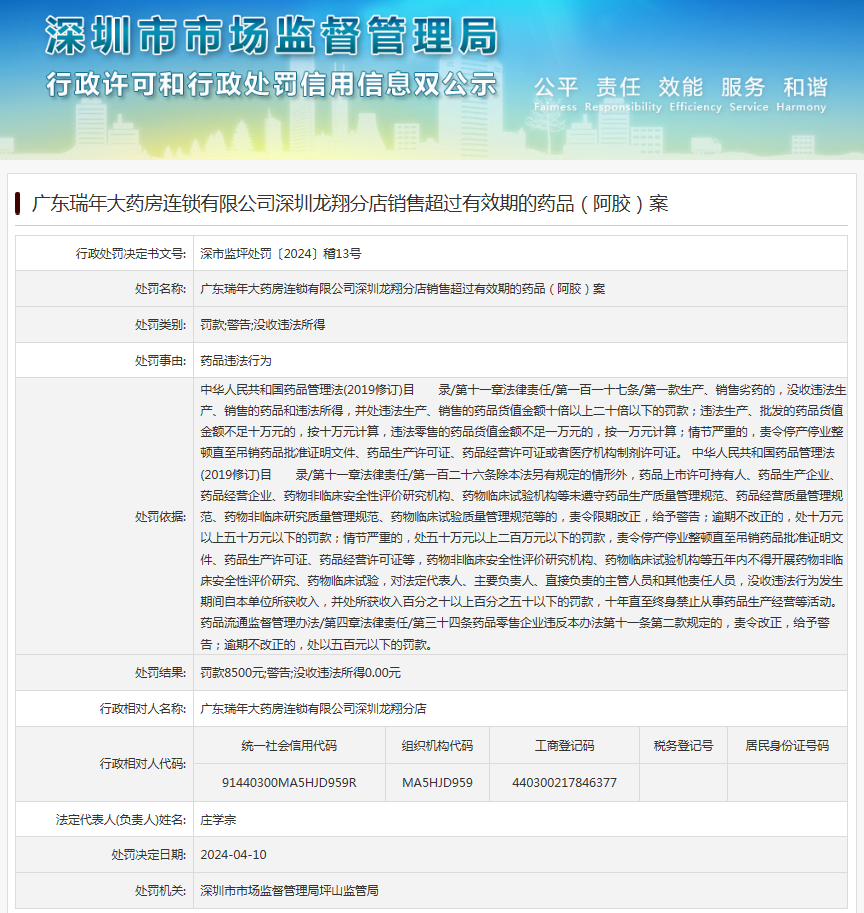Click the 处罚名称 label

click(161, 289)
